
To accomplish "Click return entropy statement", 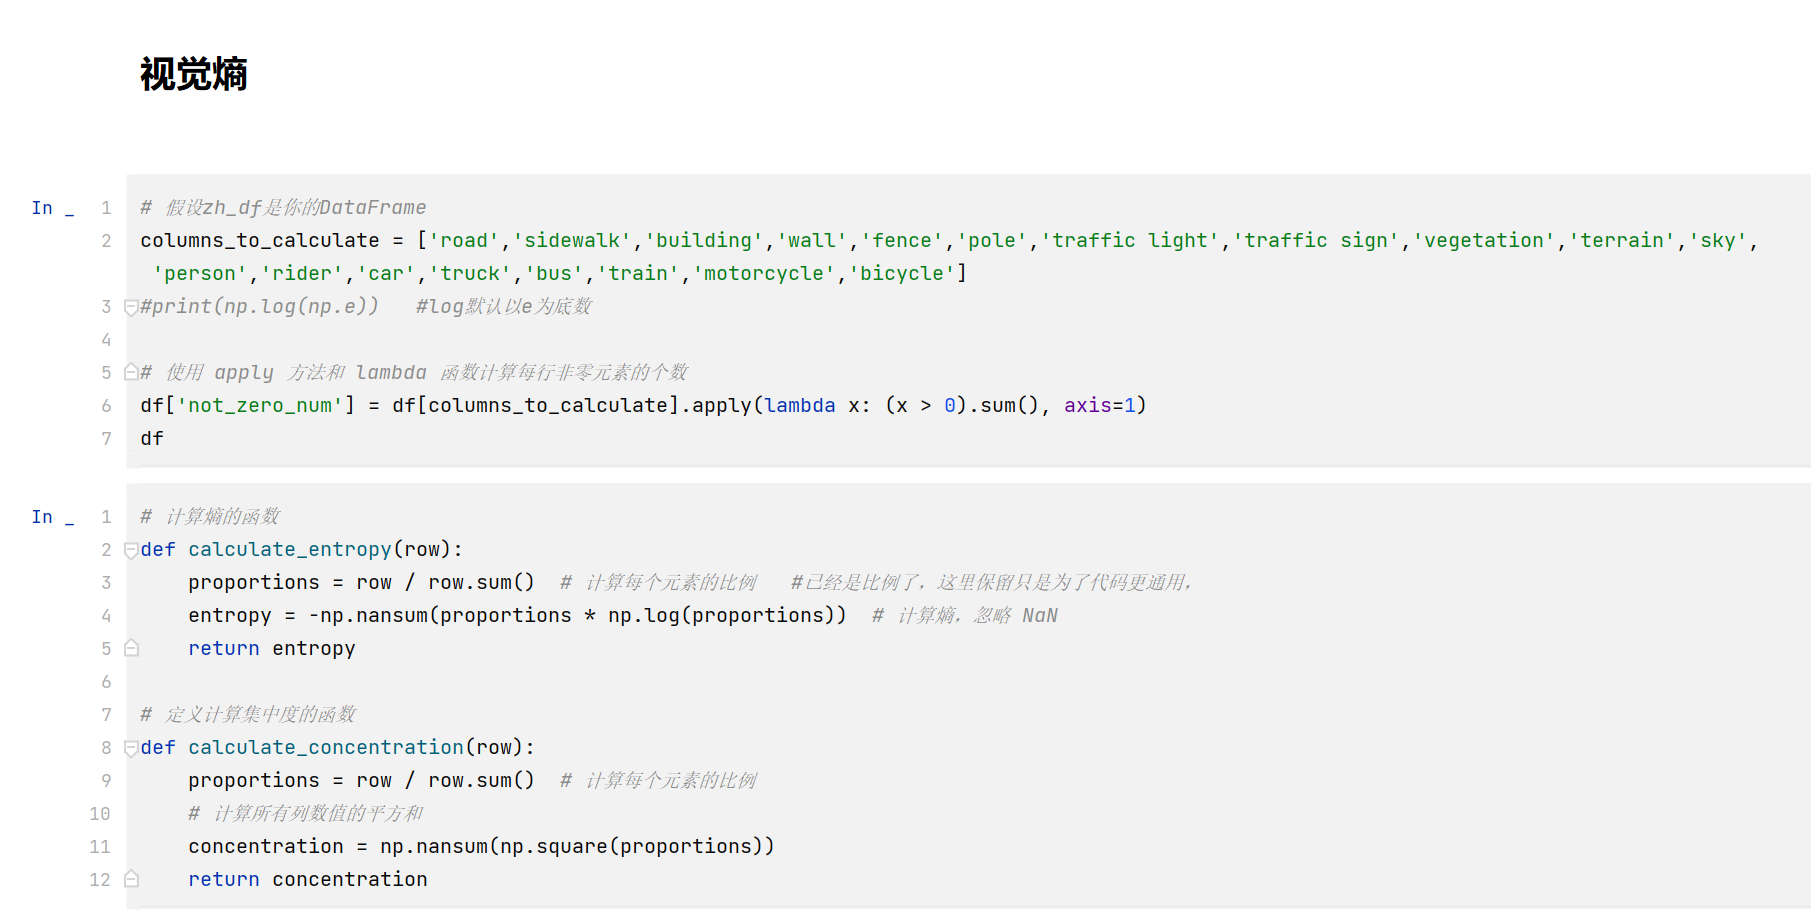I will point(272,649).
